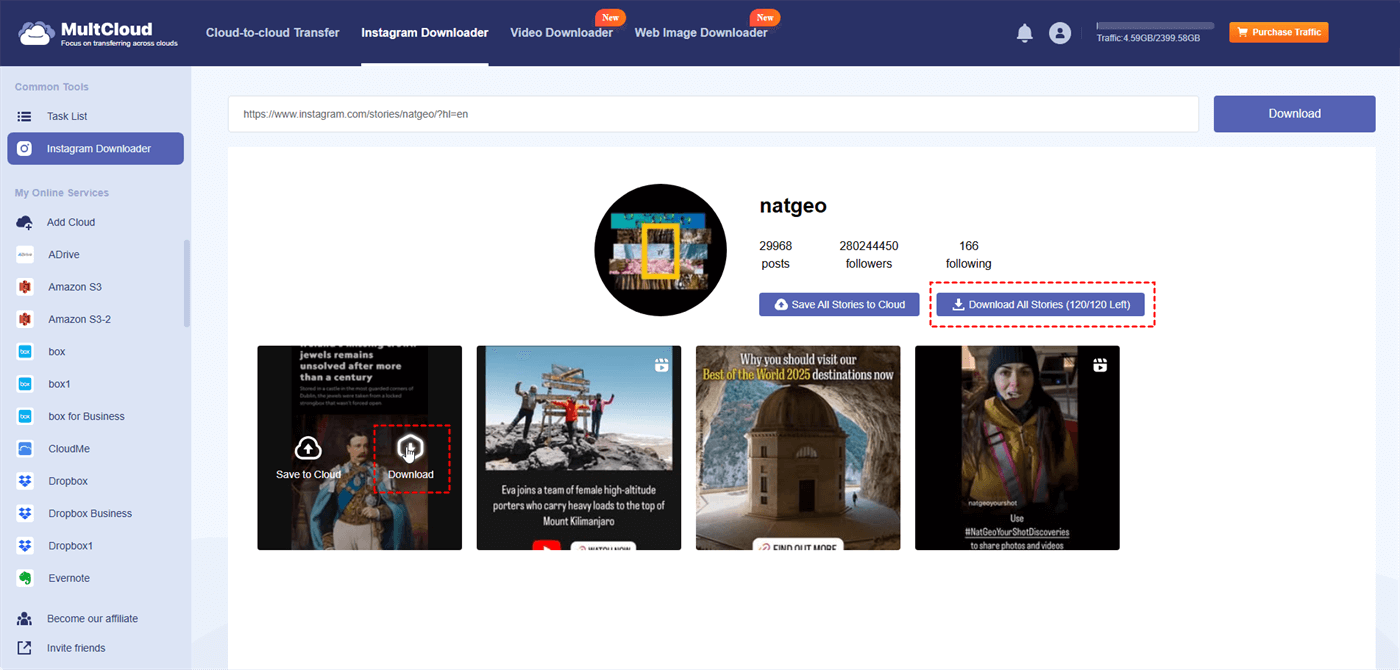Screen dimensions: 1400x670
Task: Click the Dropbox Business label
Action: point(90,513)
